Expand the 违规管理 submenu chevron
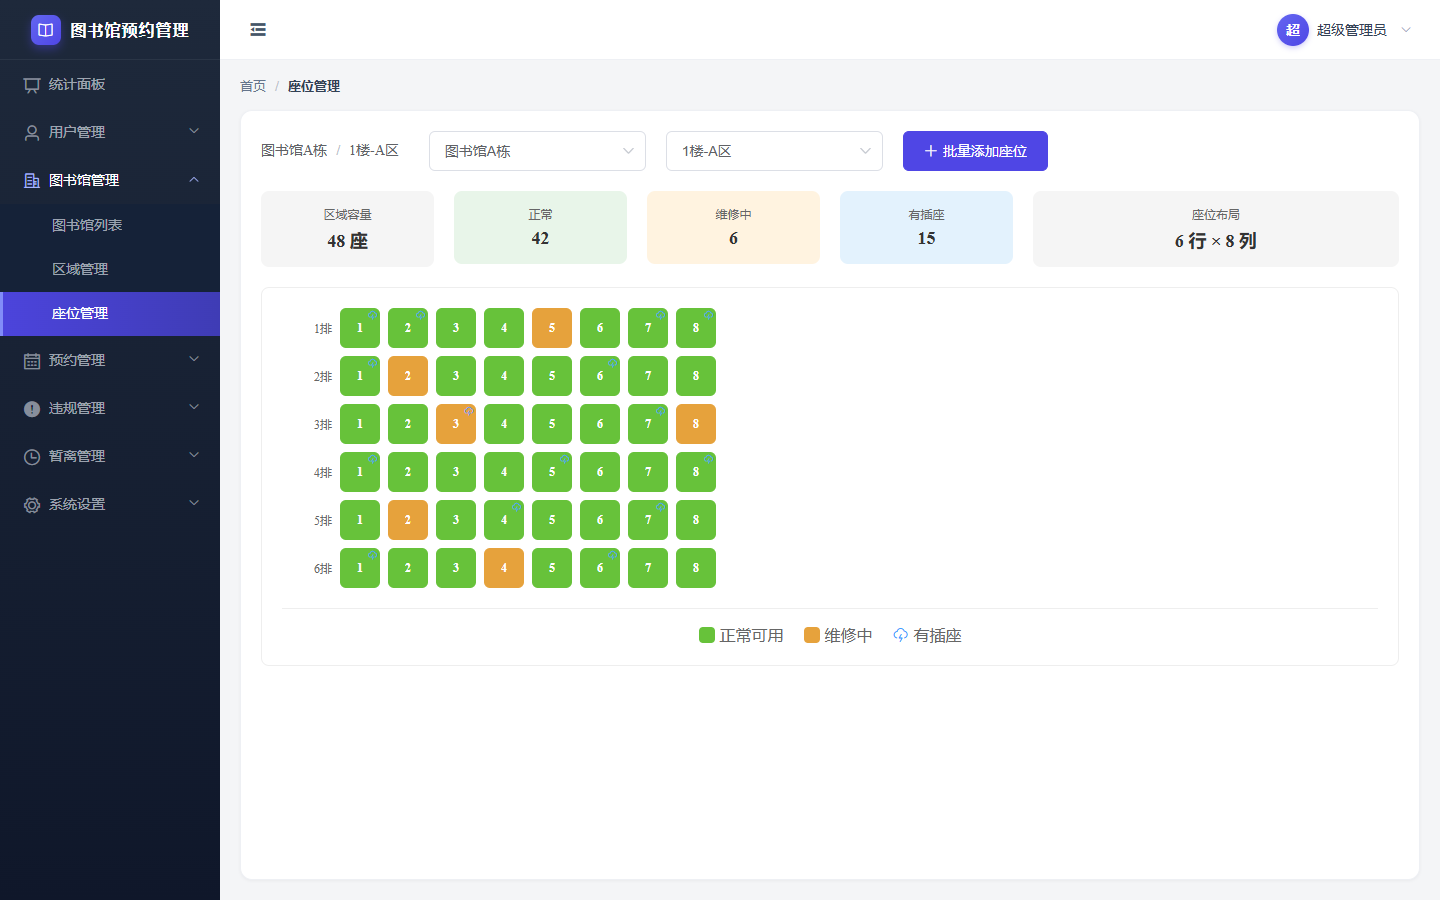 pos(194,407)
